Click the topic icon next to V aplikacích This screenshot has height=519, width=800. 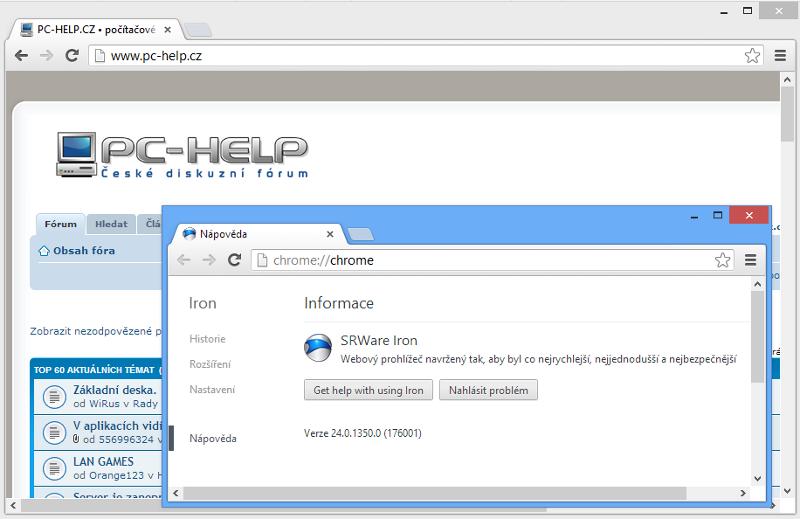tap(54, 432)
